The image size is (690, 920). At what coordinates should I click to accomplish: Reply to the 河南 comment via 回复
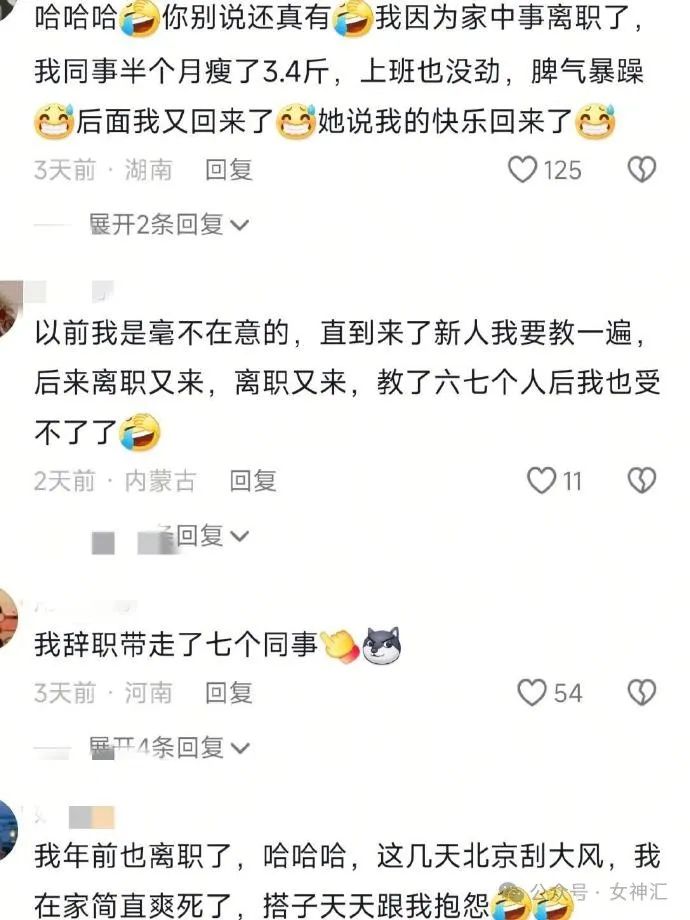pos(229,693)
